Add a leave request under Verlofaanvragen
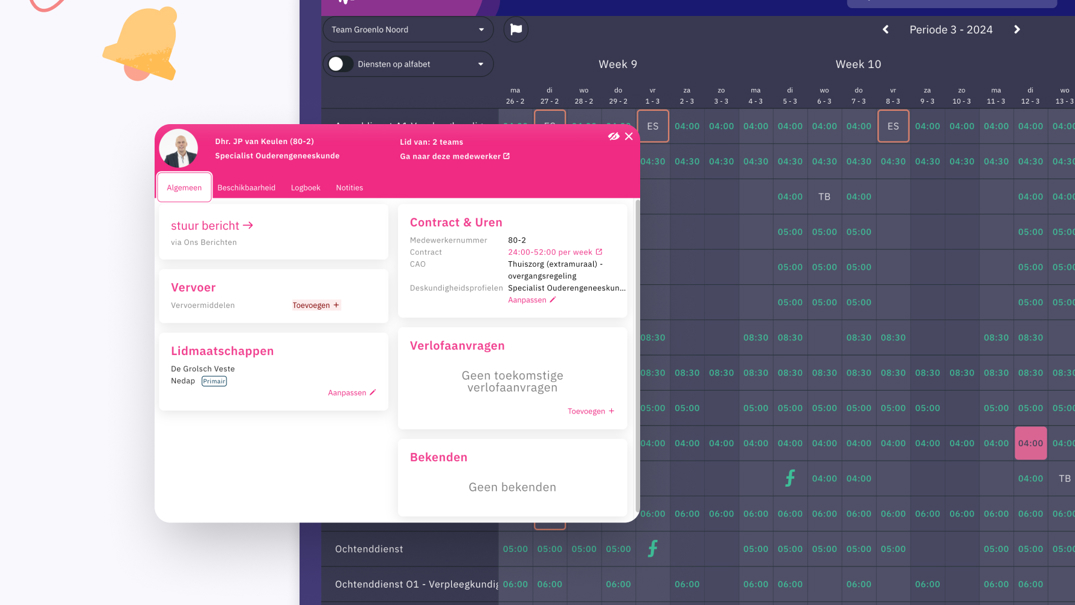Viewport: 1075px width, 605px height. 591,411
